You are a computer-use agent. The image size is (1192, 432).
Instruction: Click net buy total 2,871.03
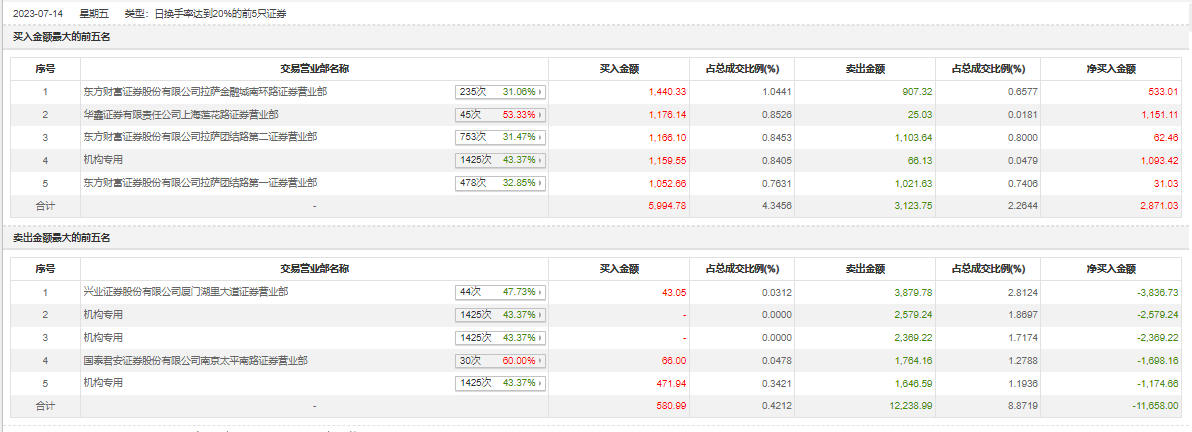1158,205
